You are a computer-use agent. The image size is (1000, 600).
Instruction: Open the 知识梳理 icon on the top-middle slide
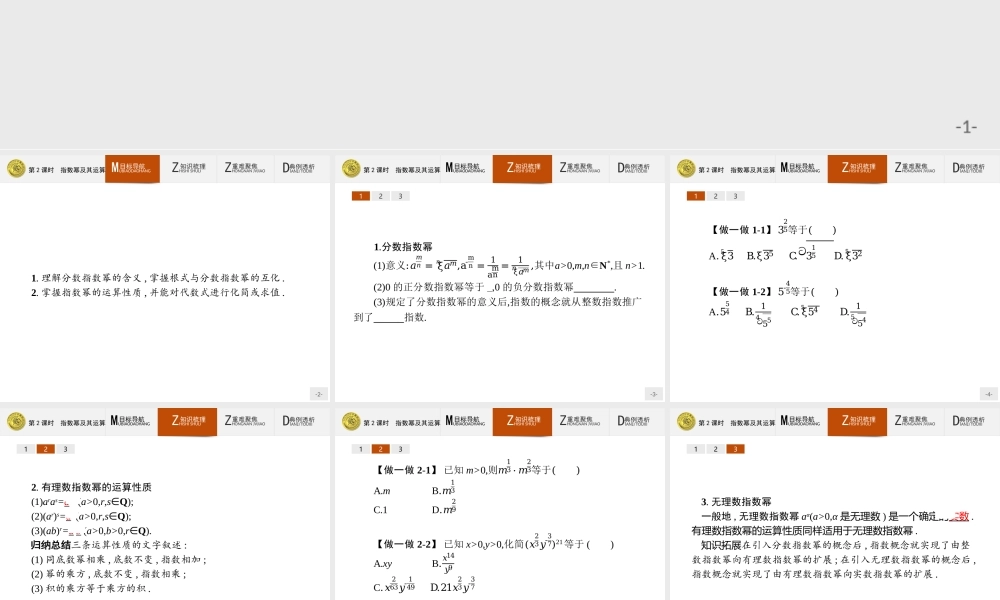pos(522,168)
